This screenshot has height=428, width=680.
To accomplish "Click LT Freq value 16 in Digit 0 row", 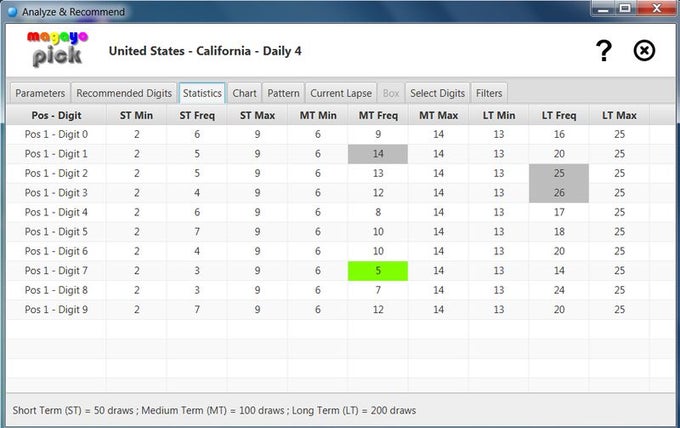I will tap(559, 134).
